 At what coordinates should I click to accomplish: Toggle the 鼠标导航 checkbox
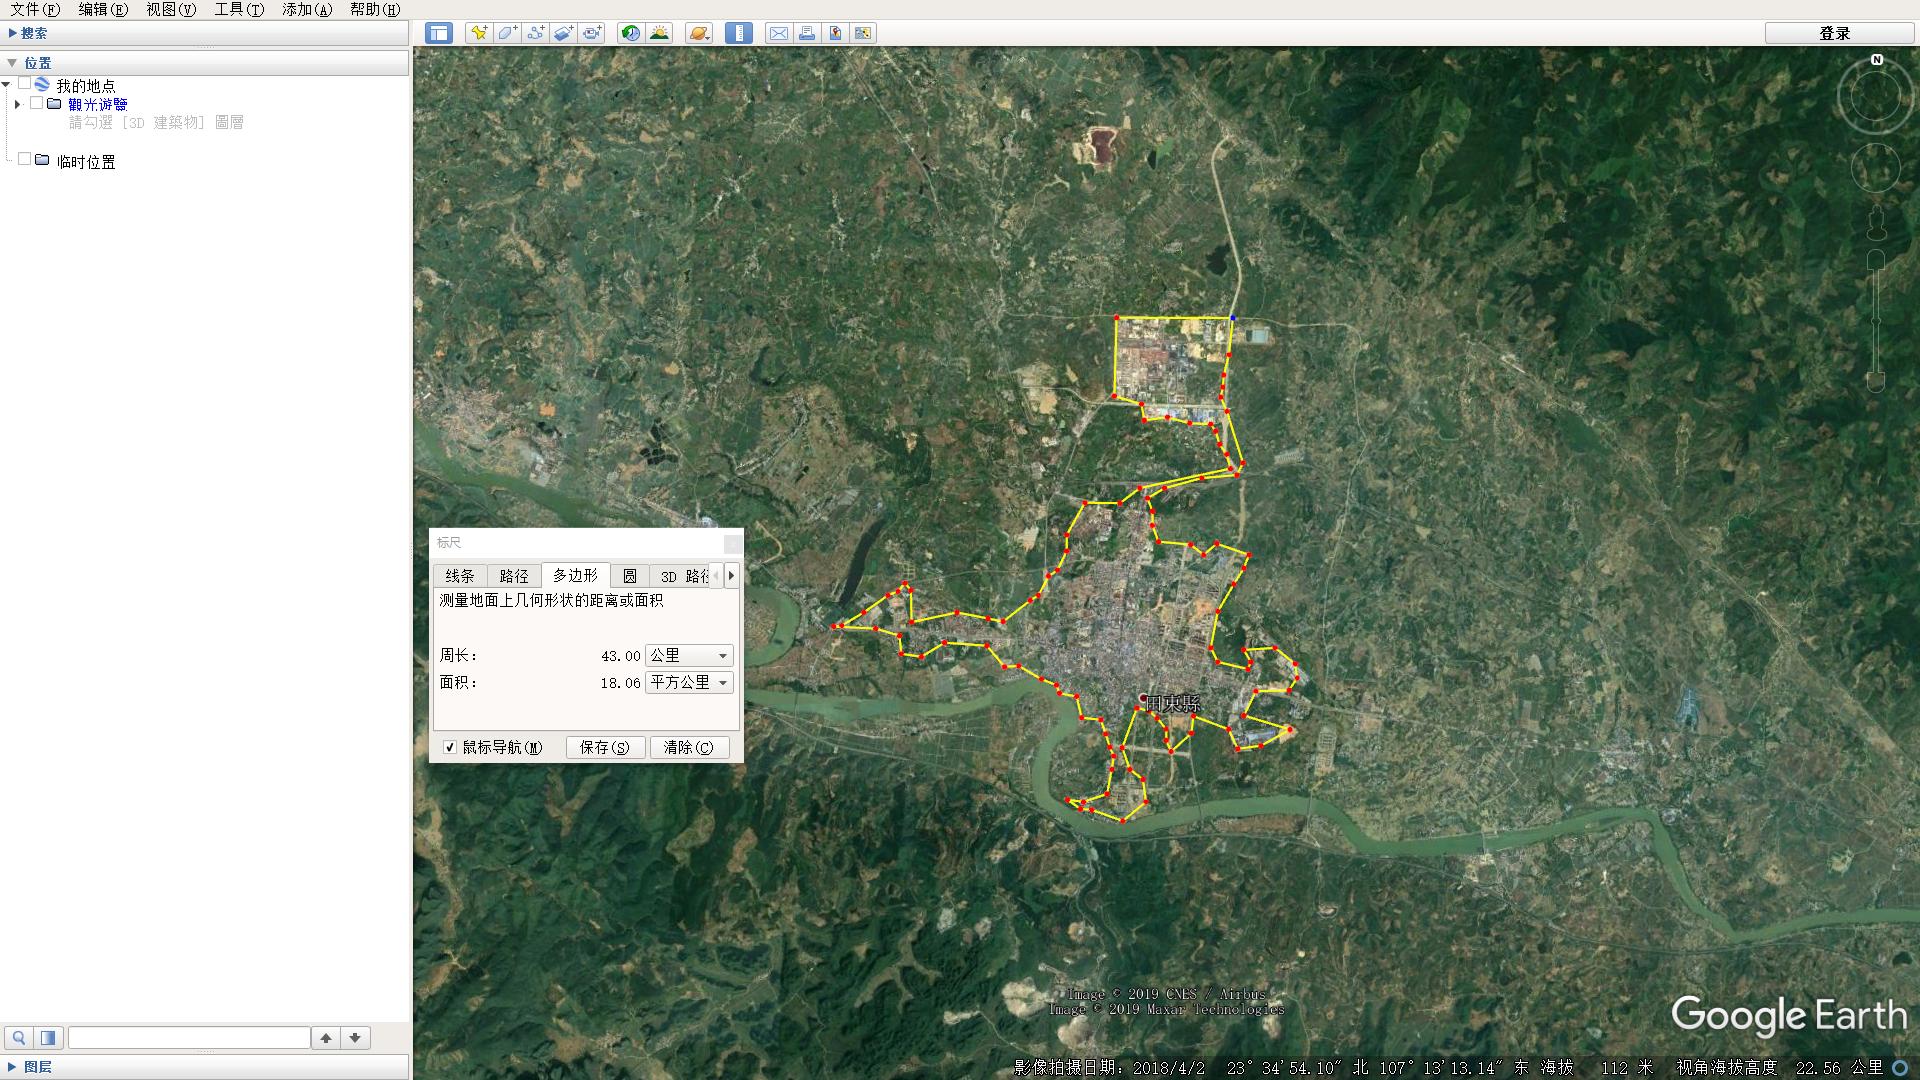(450, 747)
